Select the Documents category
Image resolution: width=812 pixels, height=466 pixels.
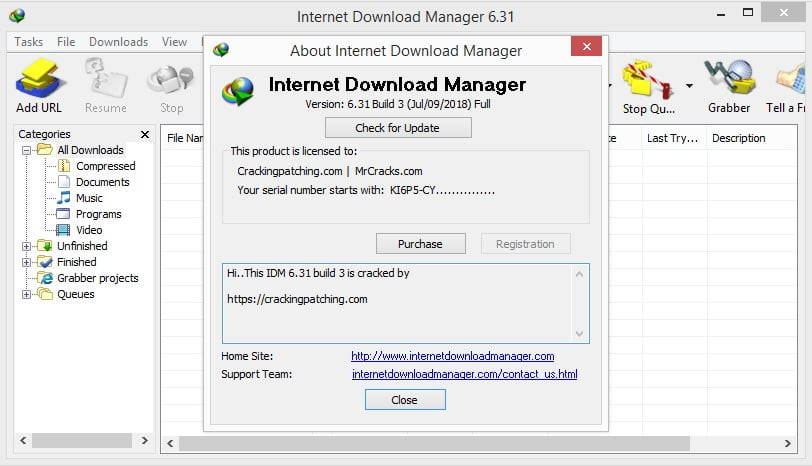point(103,182)
